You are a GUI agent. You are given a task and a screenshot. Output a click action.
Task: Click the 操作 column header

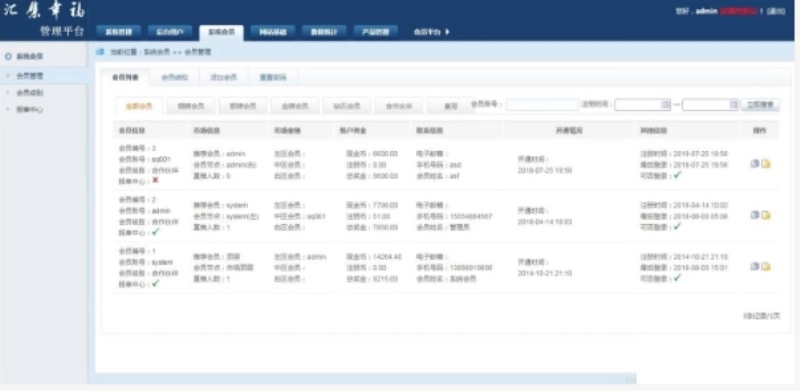[760, 131]
